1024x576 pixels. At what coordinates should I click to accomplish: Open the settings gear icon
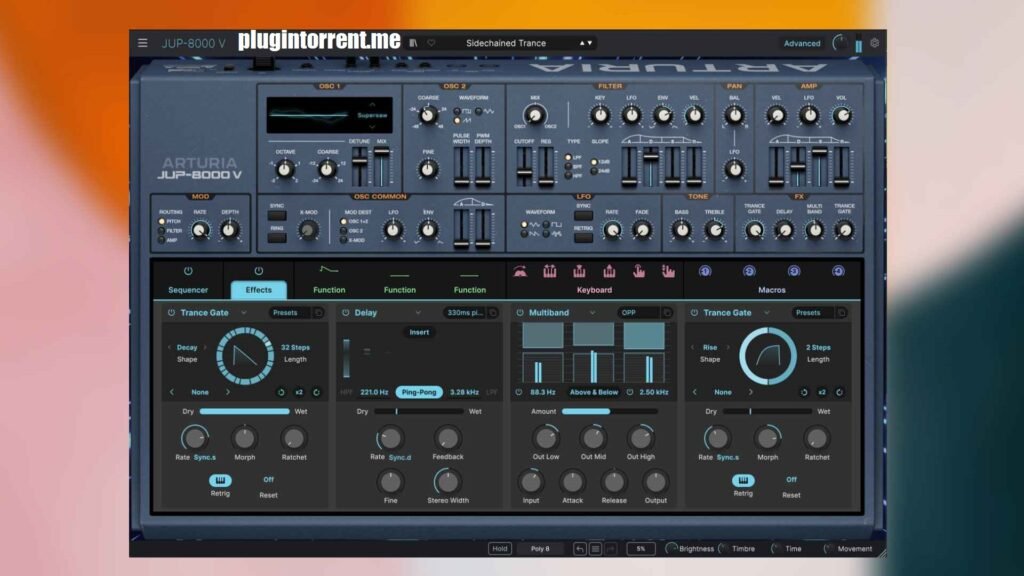(x=874, y=43)
